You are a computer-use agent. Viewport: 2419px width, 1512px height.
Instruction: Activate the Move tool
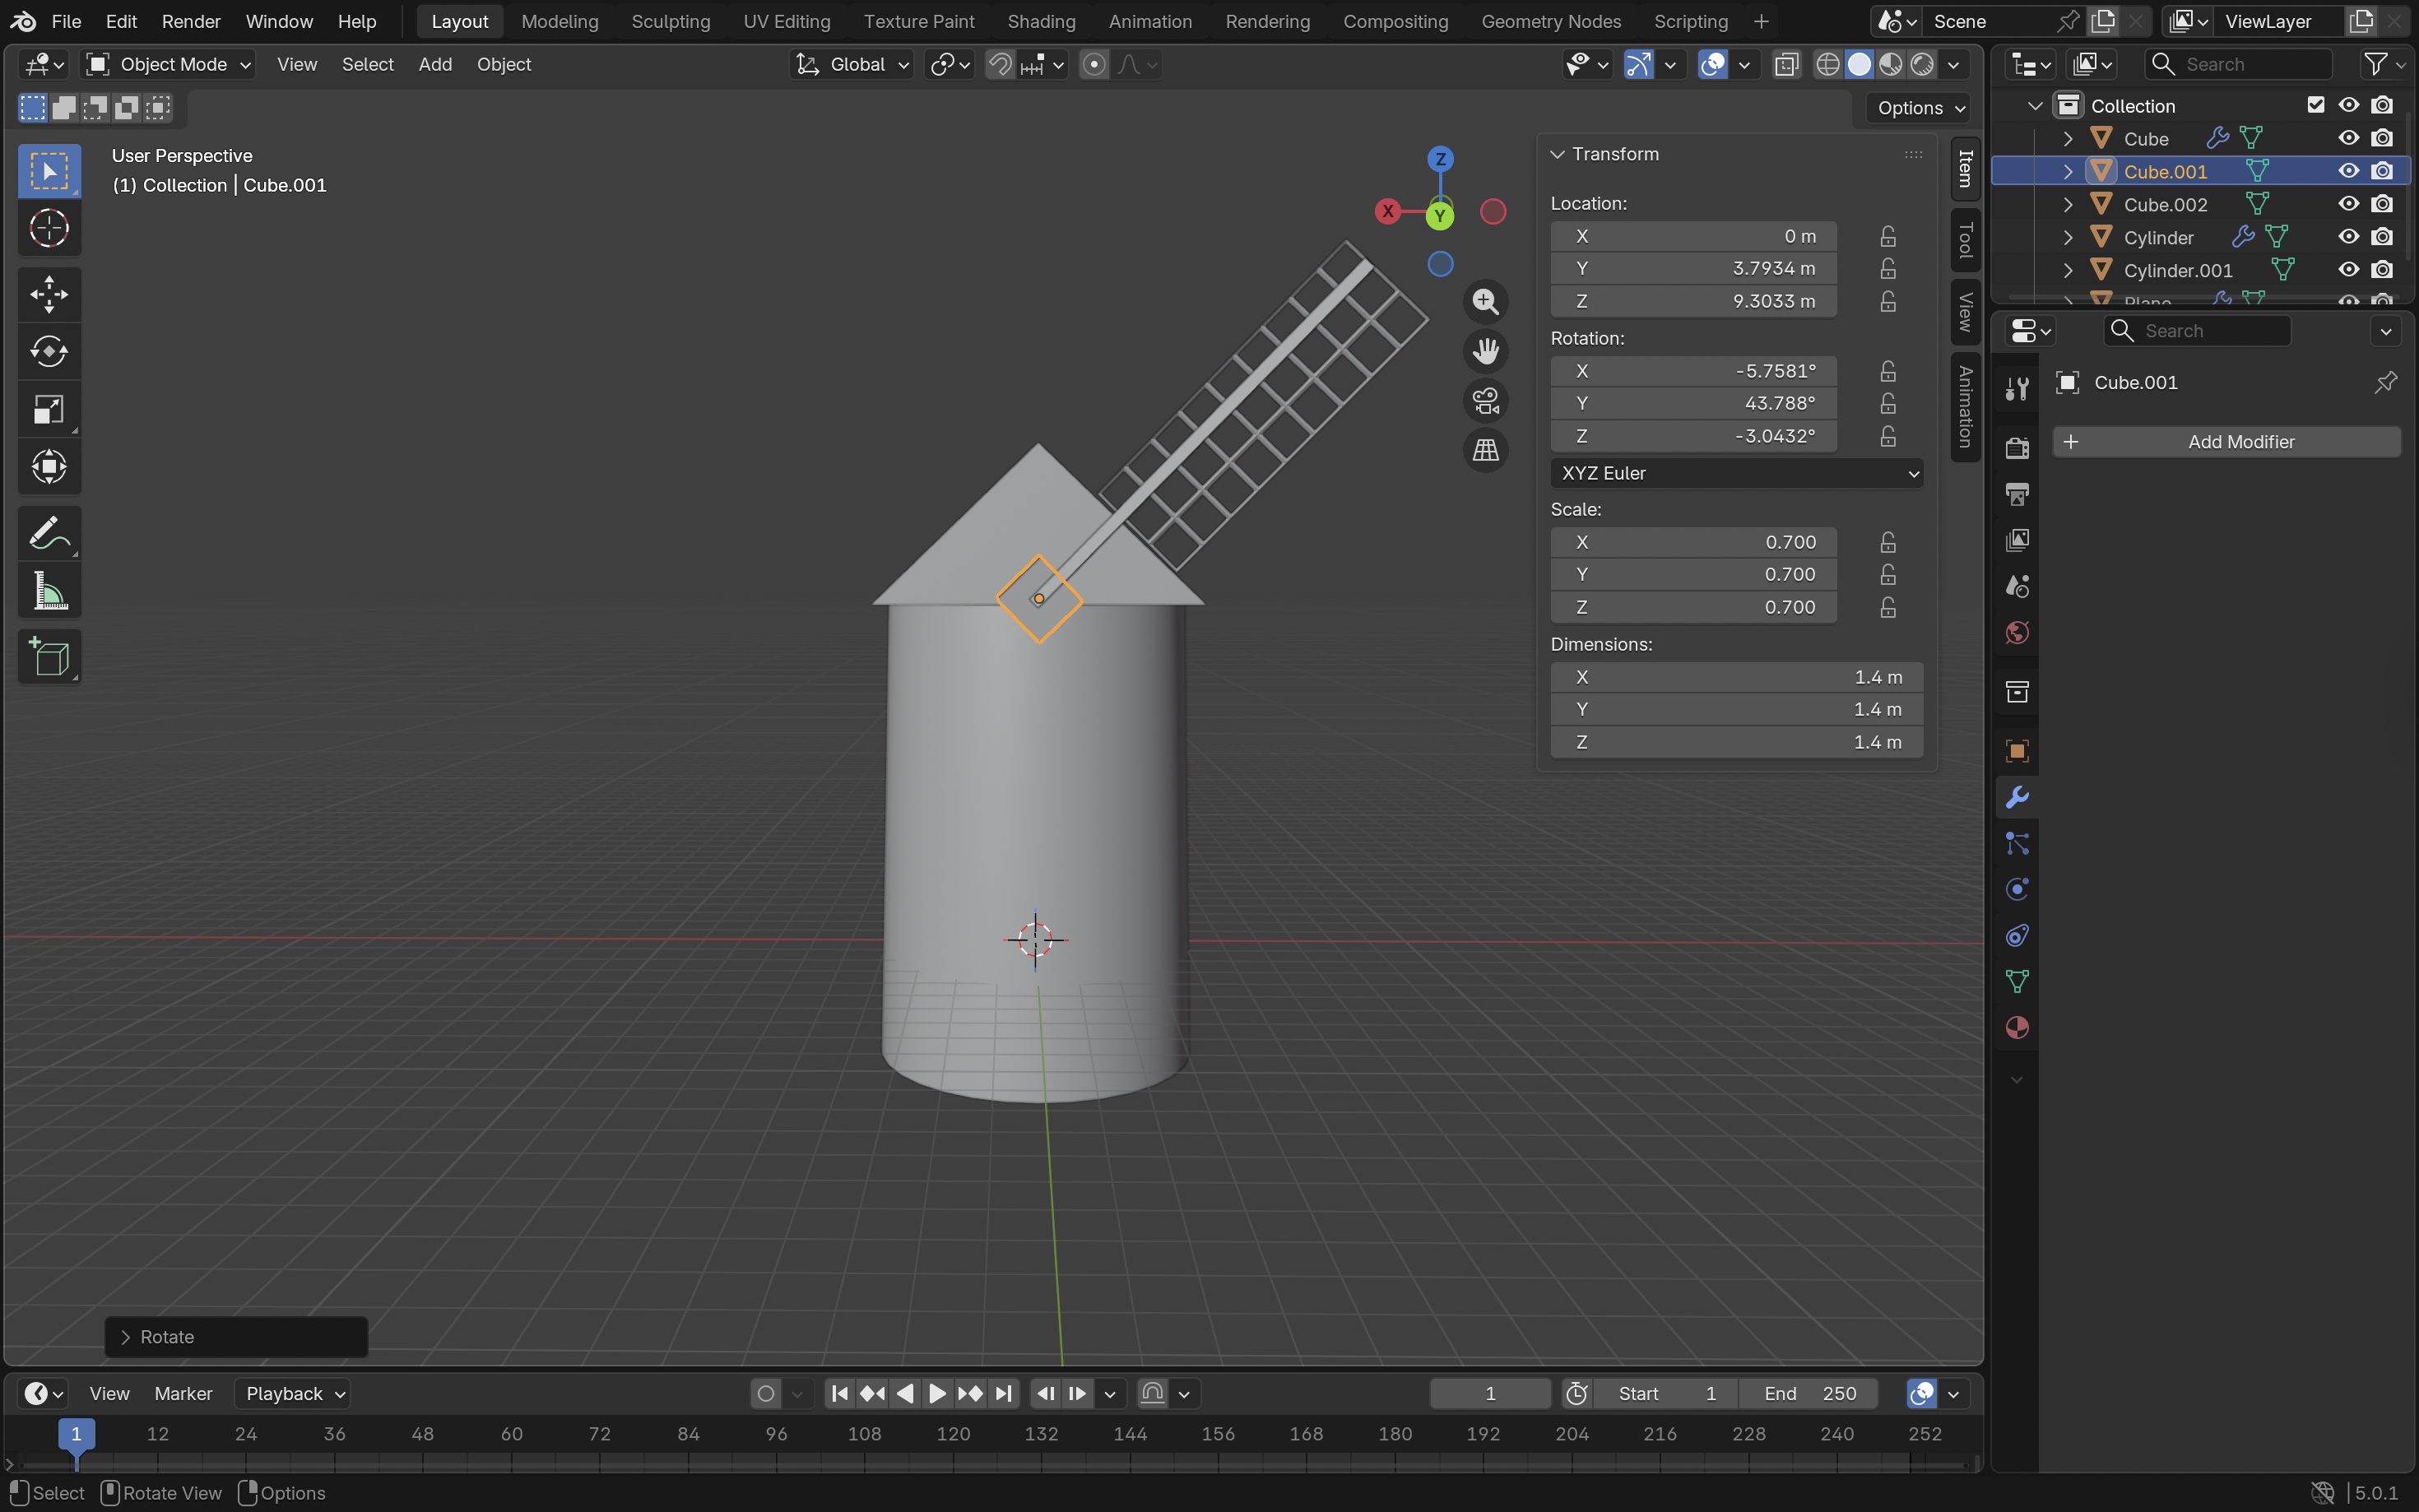point(49,295)
